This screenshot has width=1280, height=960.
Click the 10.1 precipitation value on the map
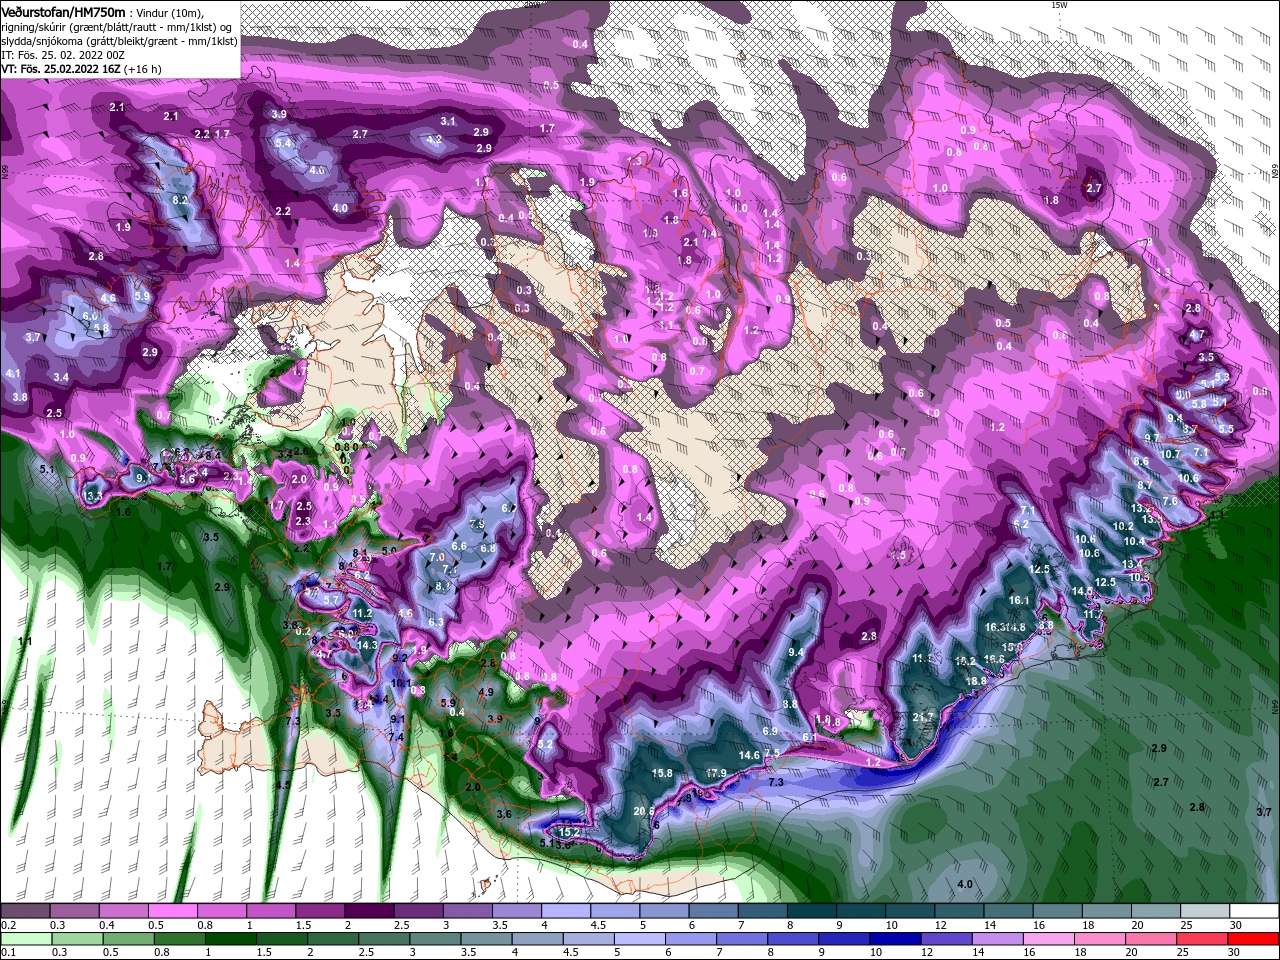point(401,683)
